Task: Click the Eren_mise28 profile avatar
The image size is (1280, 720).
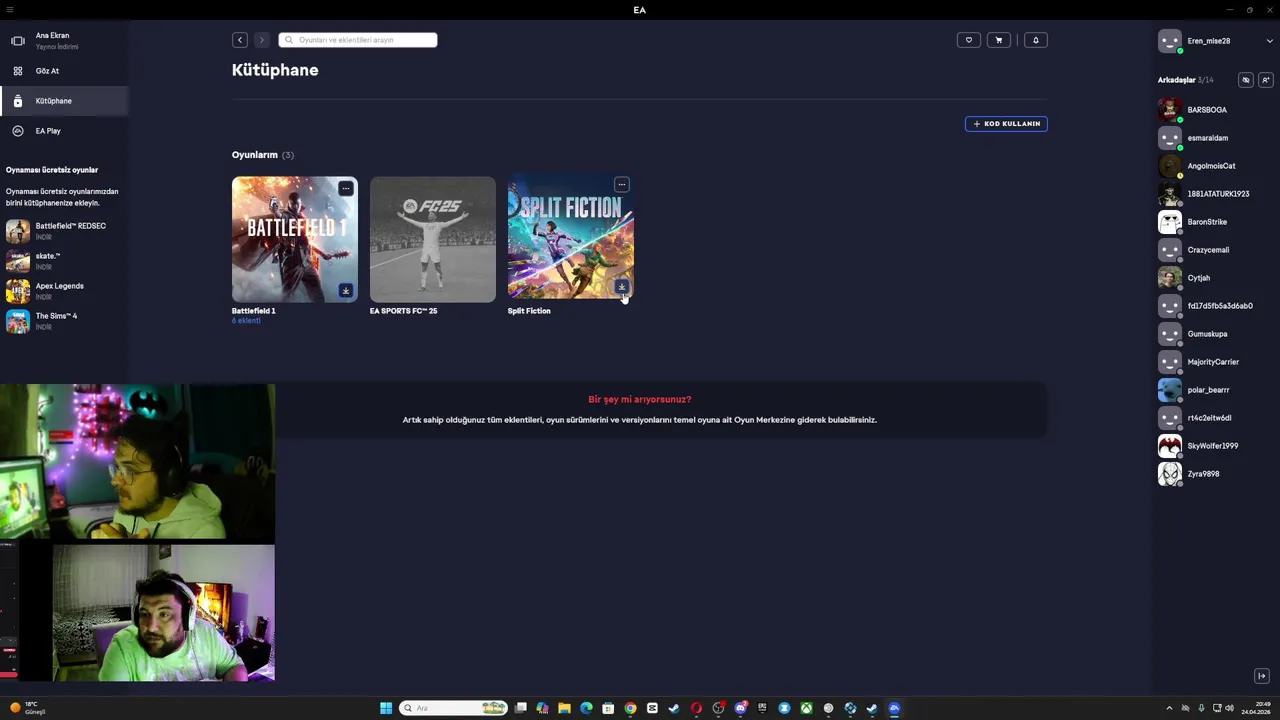Action: click(1169, 41)
